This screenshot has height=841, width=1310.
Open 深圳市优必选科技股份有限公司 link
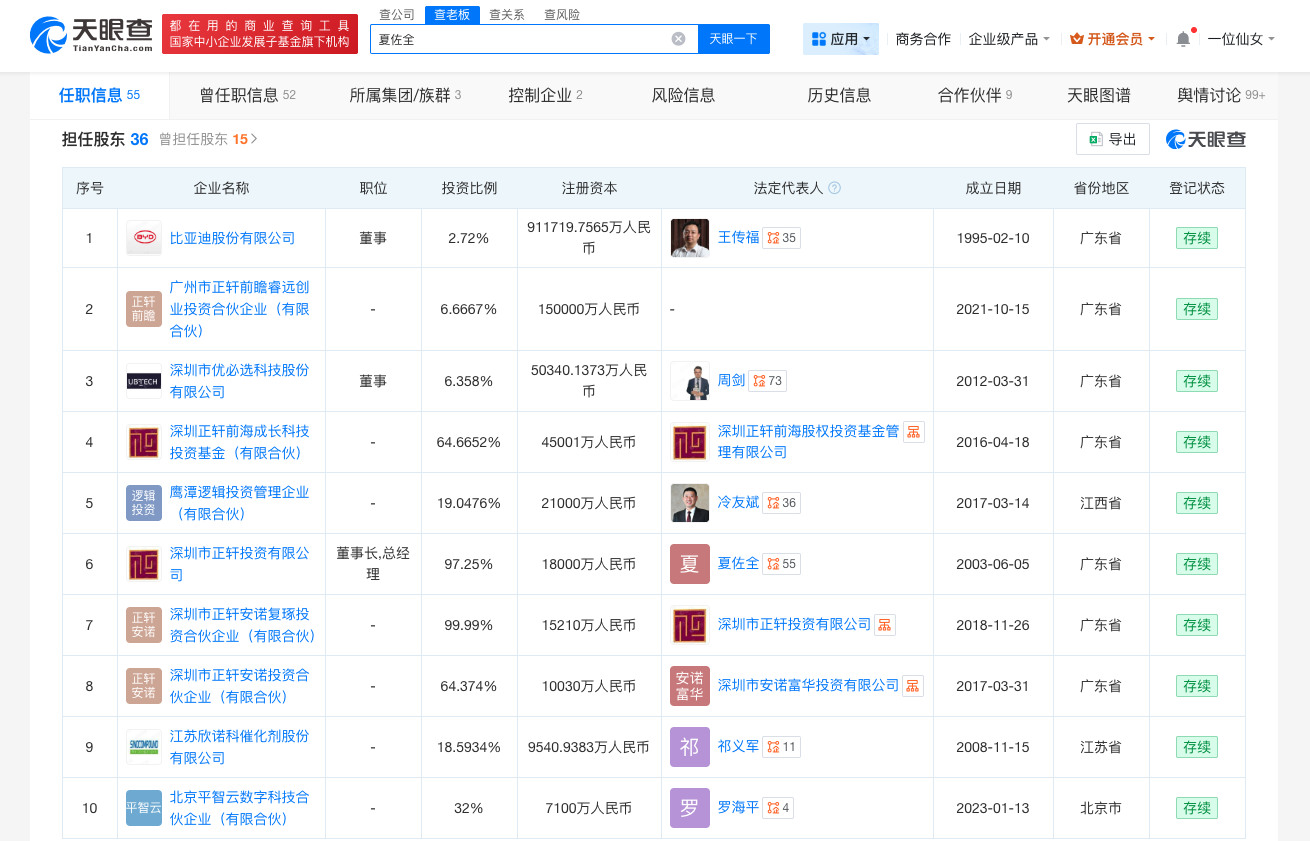(x=240, y=381)
